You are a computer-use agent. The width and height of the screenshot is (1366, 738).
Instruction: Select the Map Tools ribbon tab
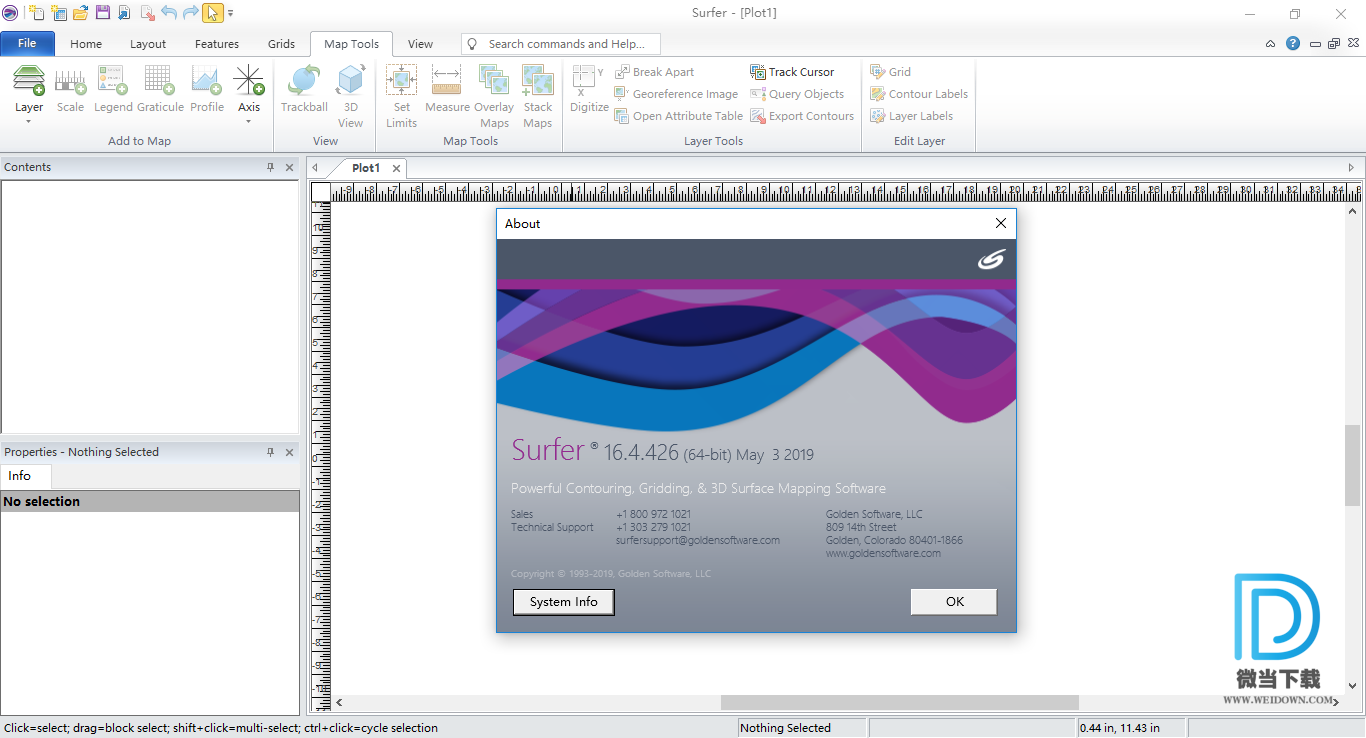352,44
